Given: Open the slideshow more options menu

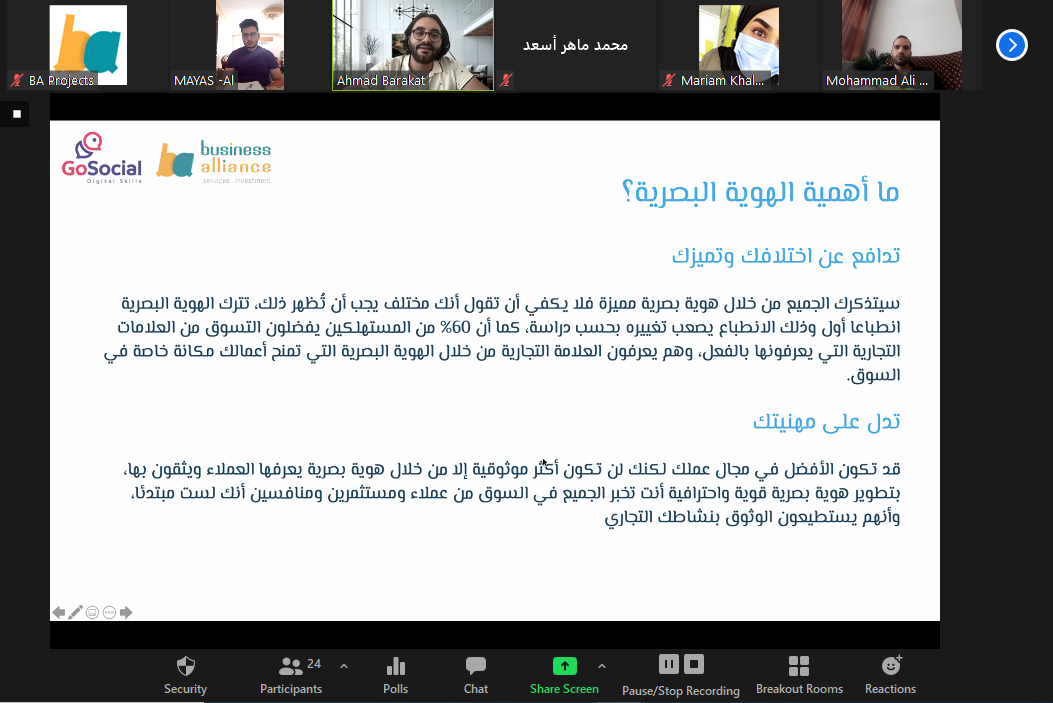Looking at the screenshot, I should (109, 612).
